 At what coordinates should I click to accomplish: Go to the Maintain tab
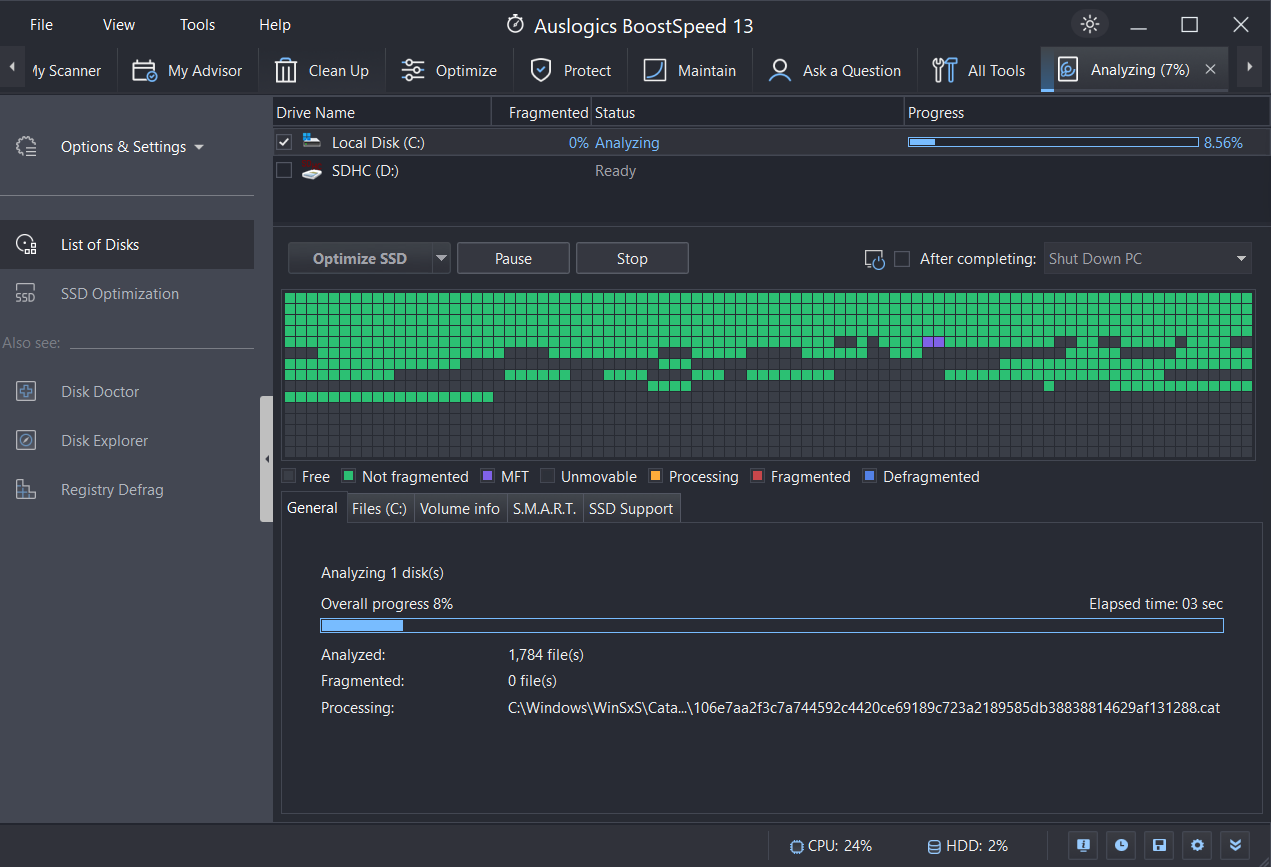690,70
